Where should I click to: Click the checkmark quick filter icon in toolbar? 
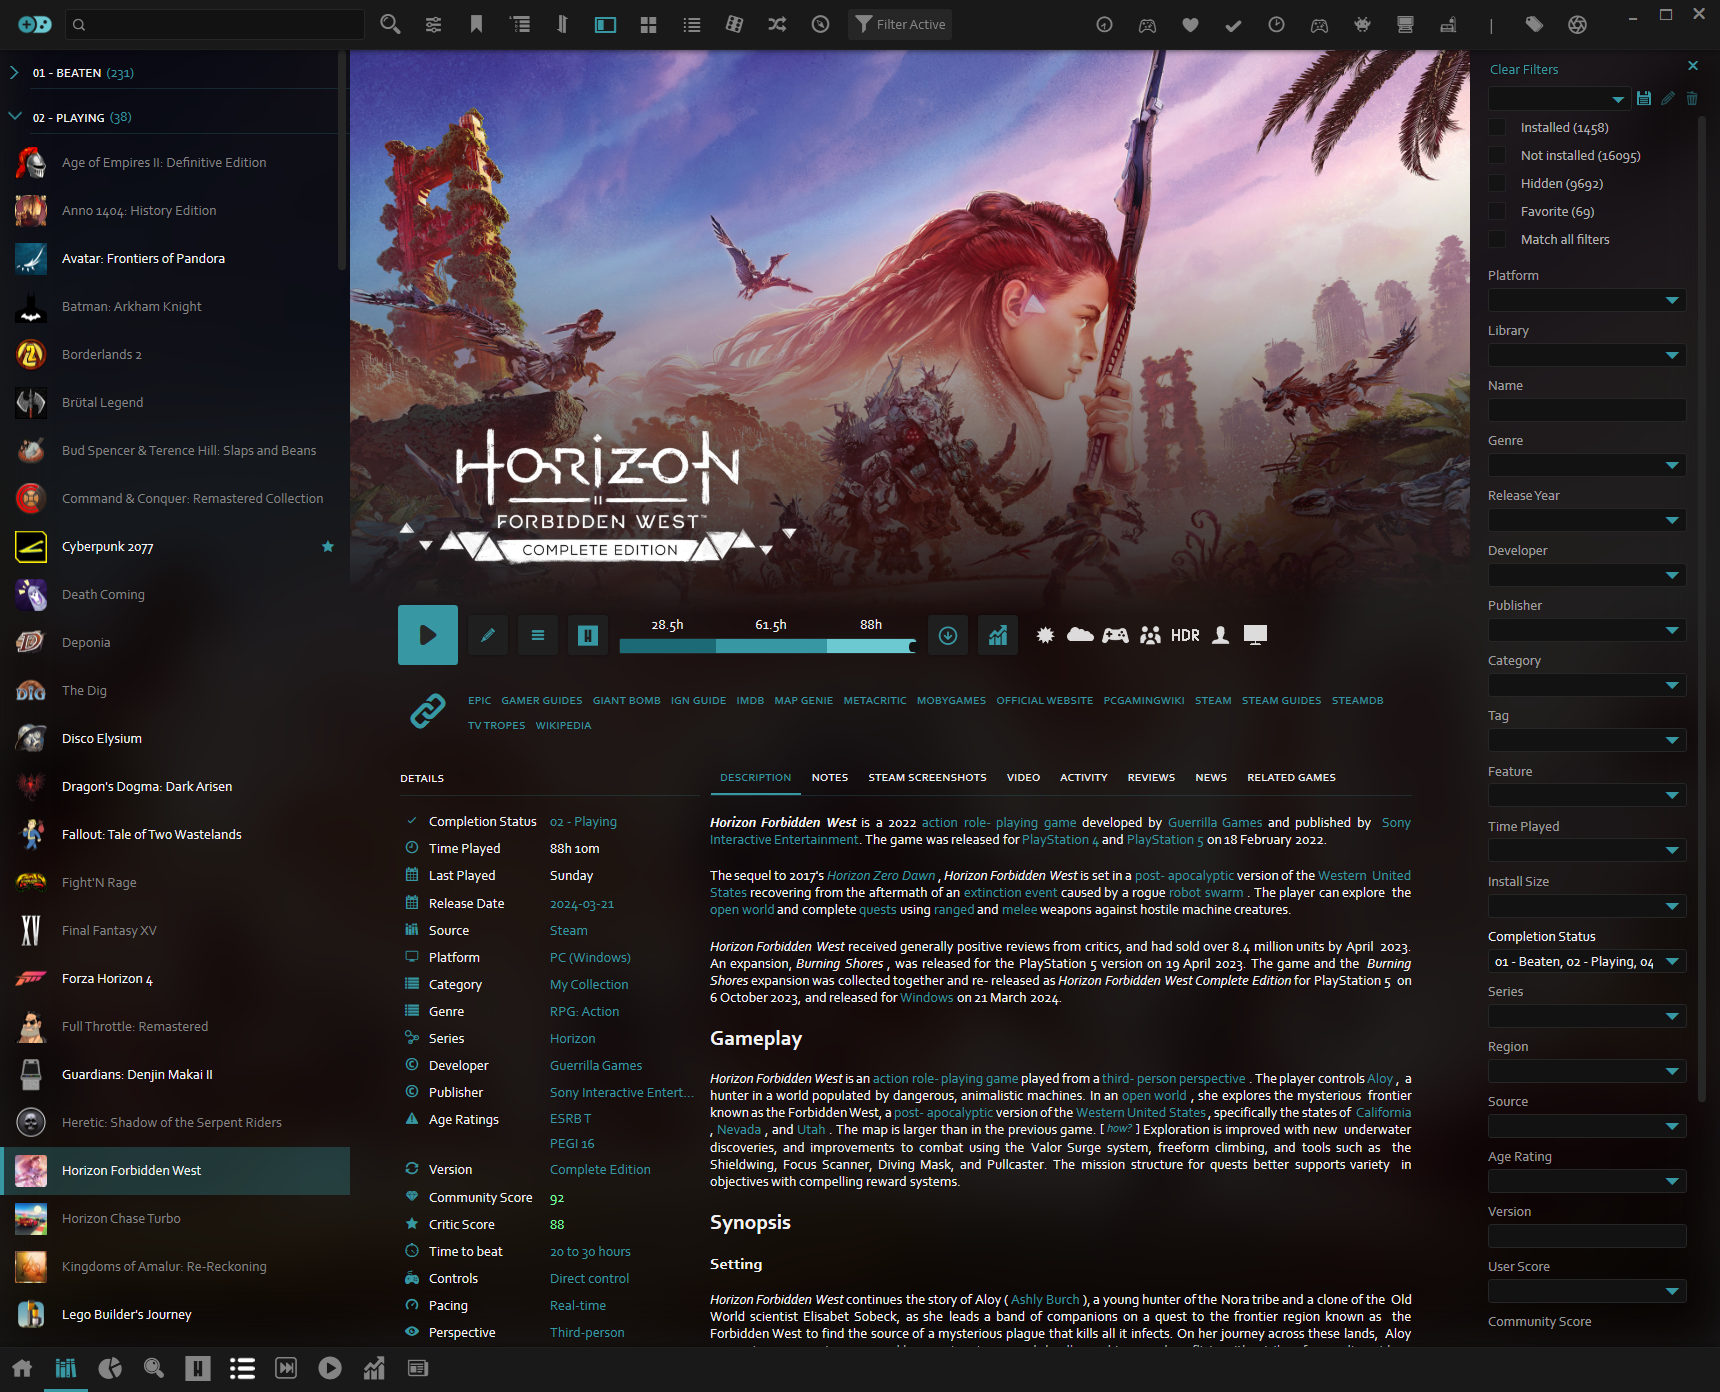tap(1233, 25)
